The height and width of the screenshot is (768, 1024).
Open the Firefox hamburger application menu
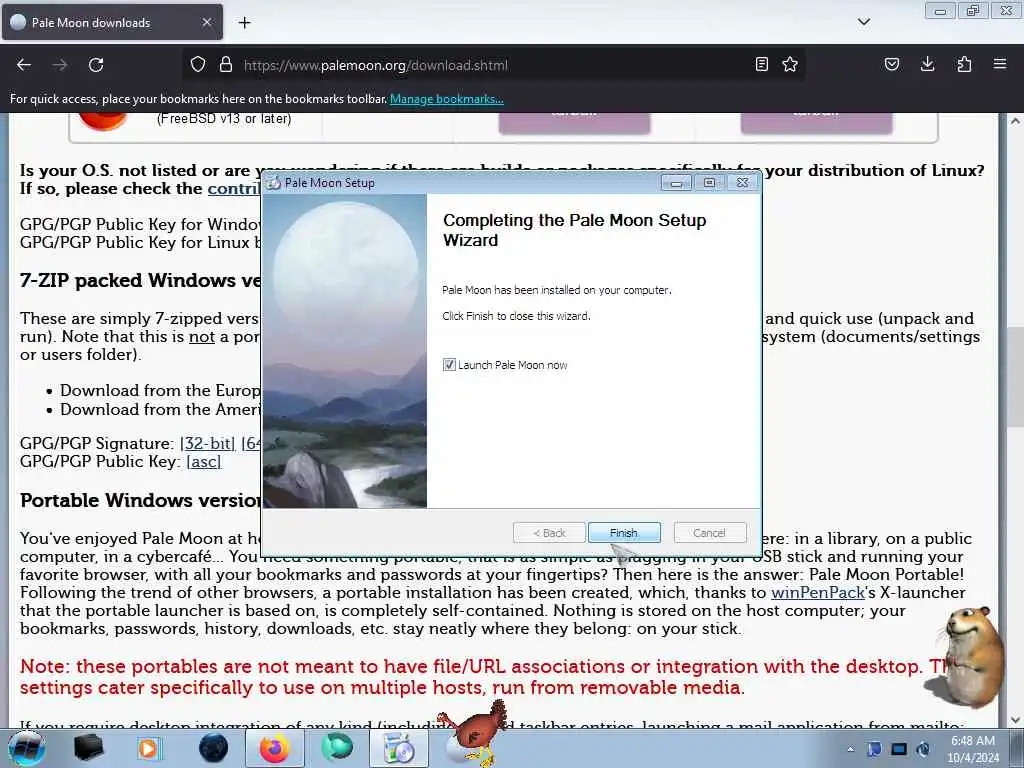coord(1000,65)
